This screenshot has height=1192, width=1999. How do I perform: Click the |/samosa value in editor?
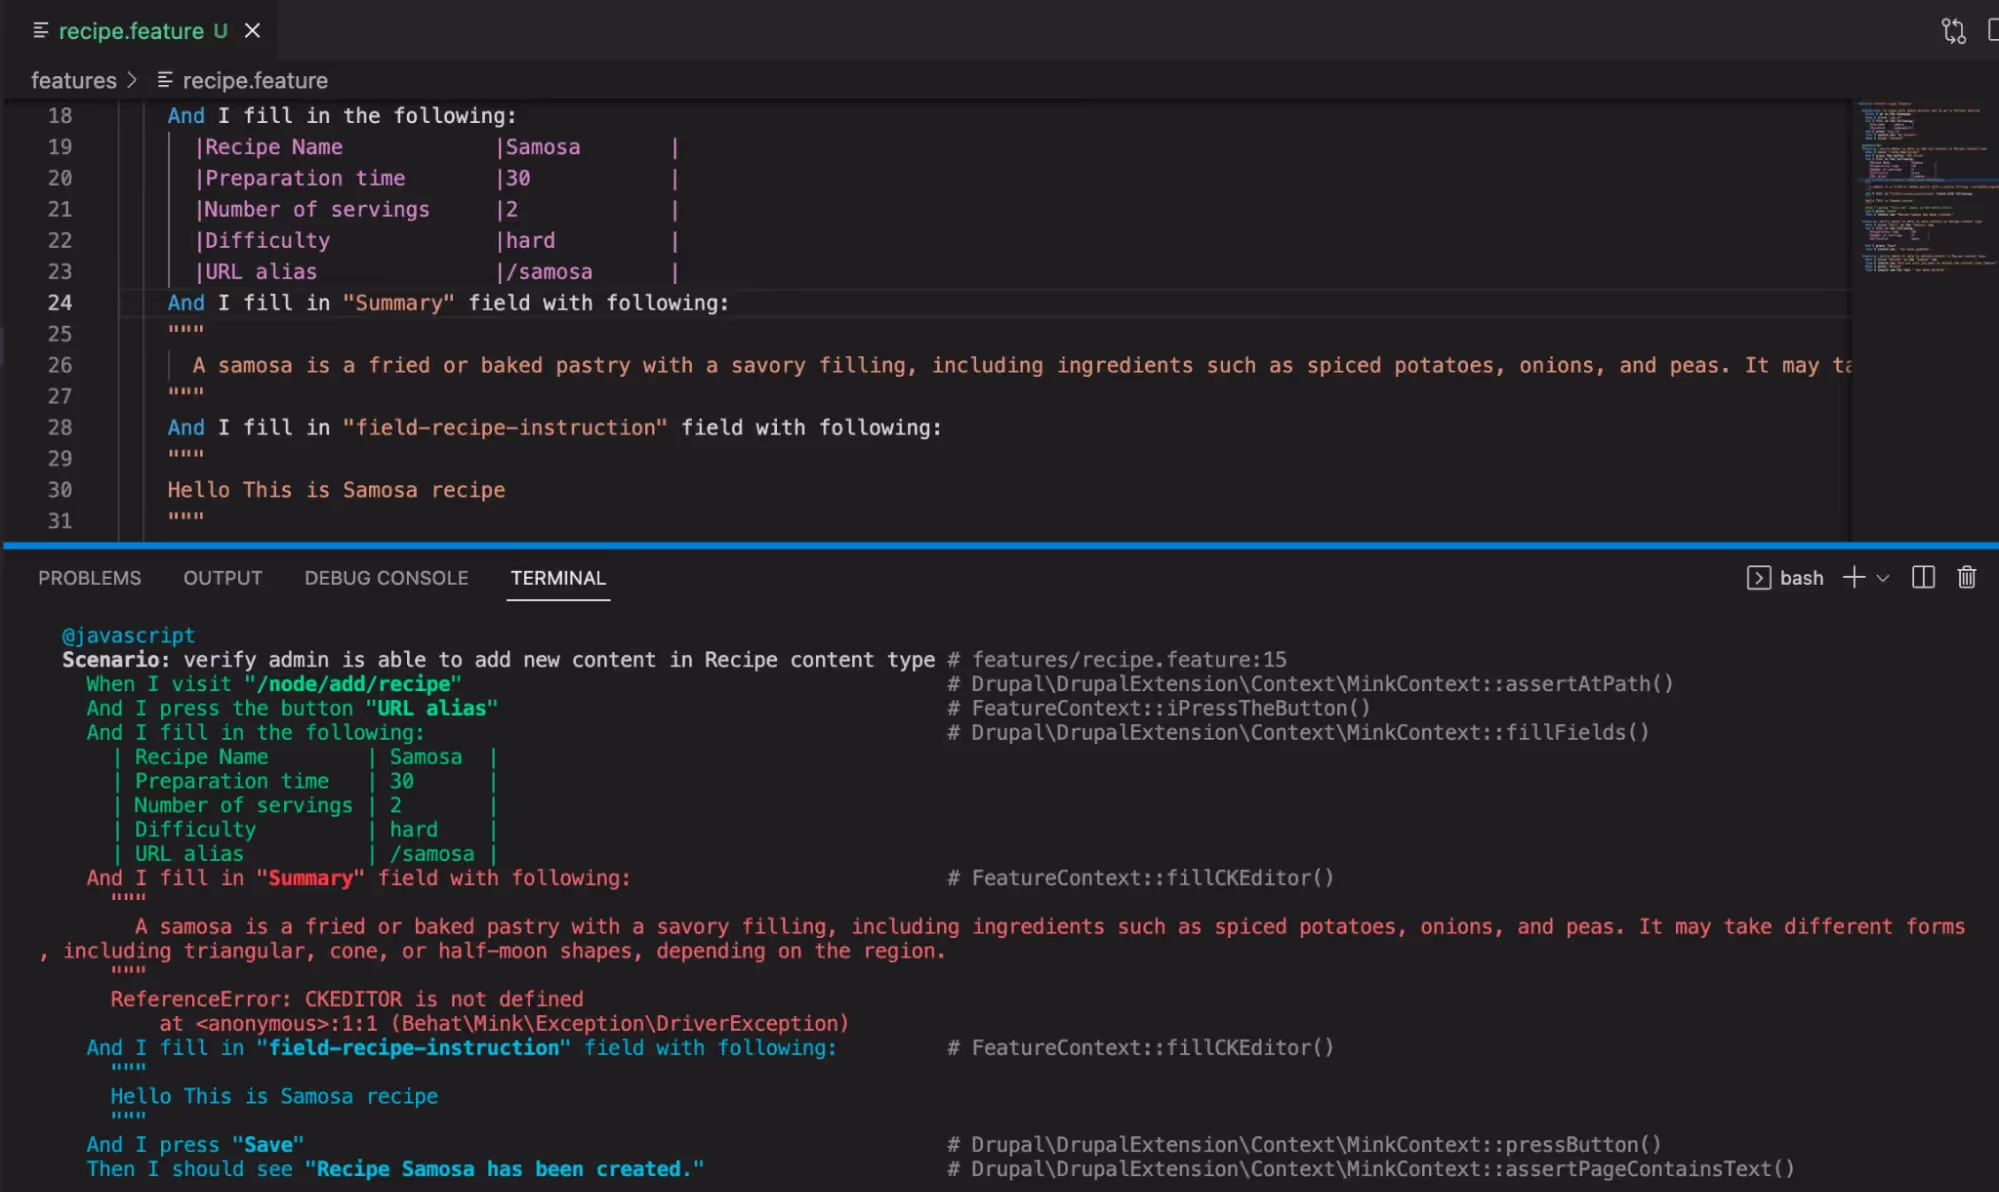pos(544,272)
